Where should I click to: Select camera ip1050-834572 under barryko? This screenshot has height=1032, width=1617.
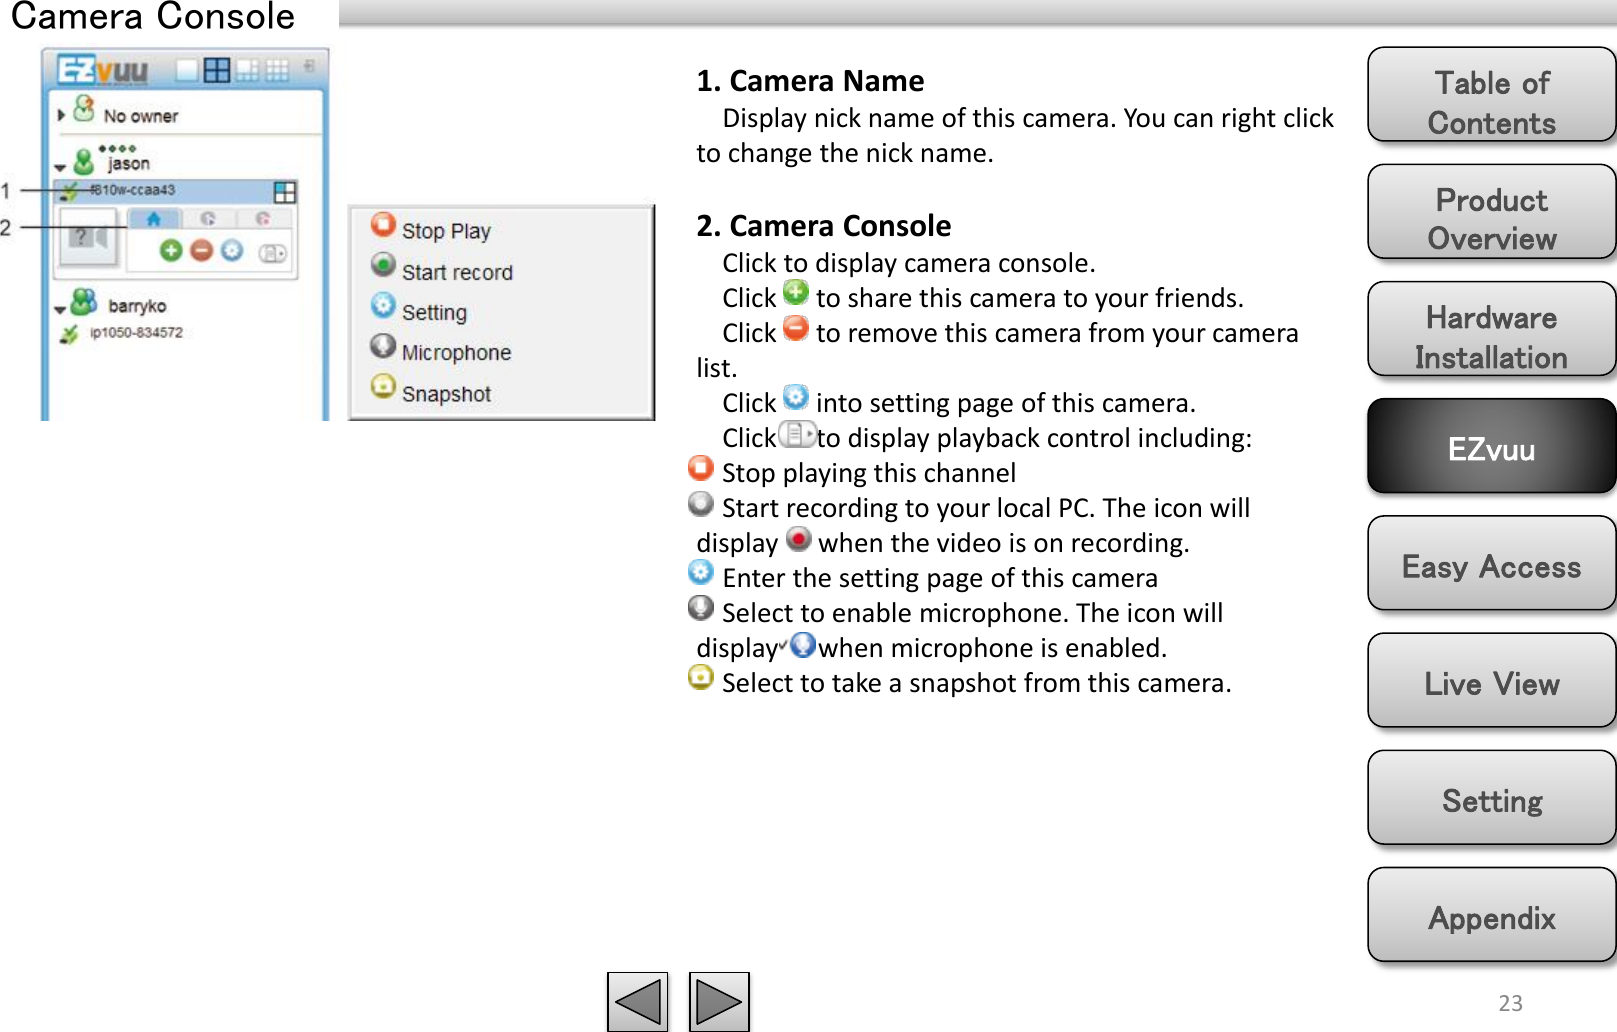click(136, 333)
